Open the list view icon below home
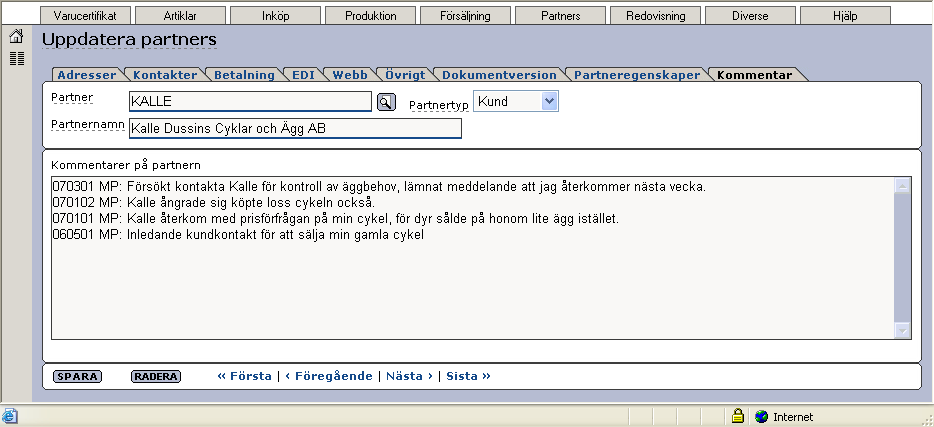This screenshot has height=427, width=934. (17, 58)
